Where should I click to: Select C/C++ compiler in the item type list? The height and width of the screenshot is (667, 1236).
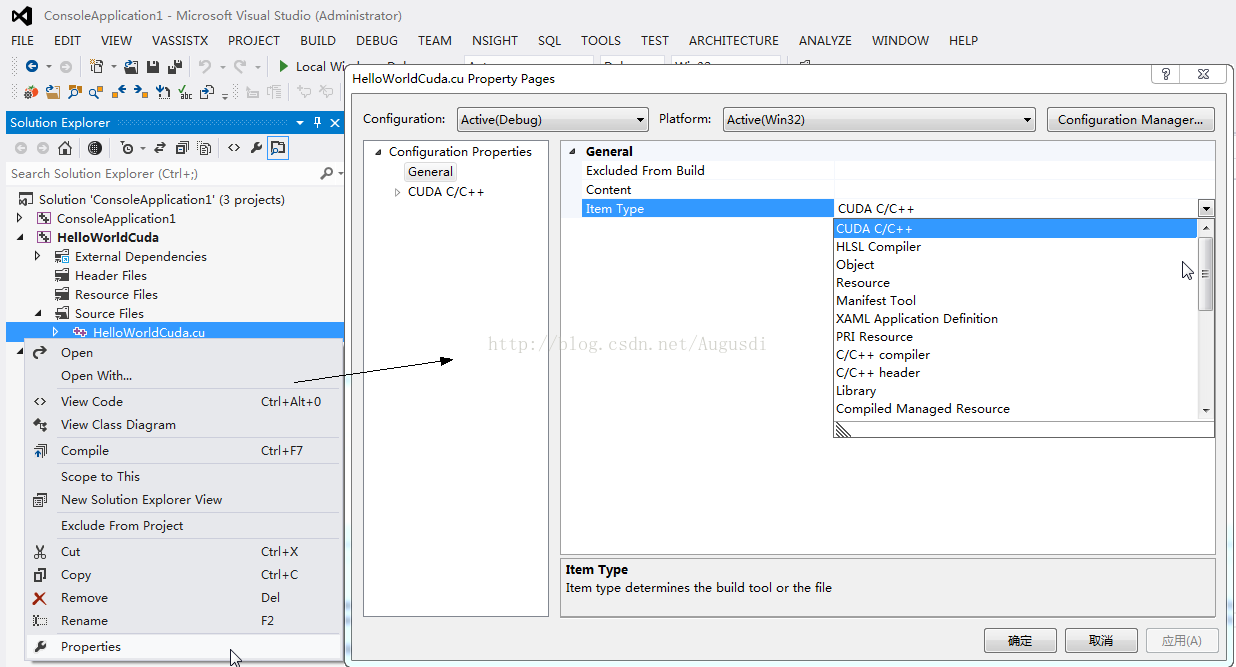[x=1015, y=355]
